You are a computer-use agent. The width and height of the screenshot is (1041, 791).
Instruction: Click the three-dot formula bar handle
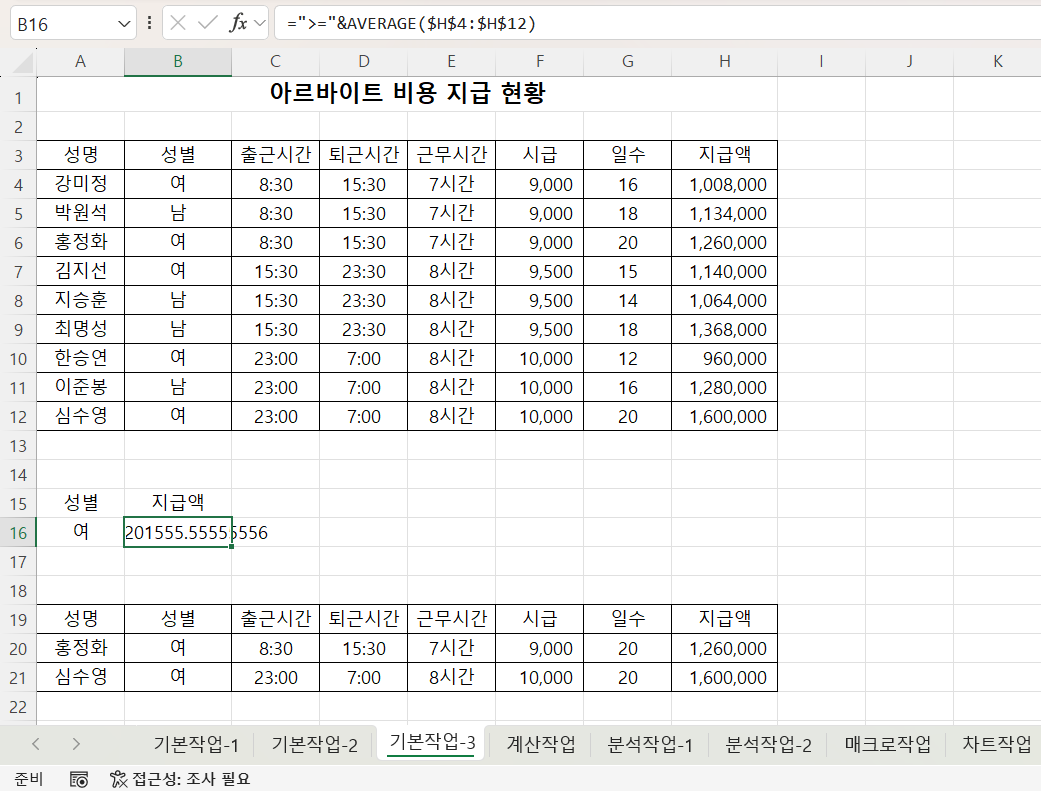coord(149,23)
